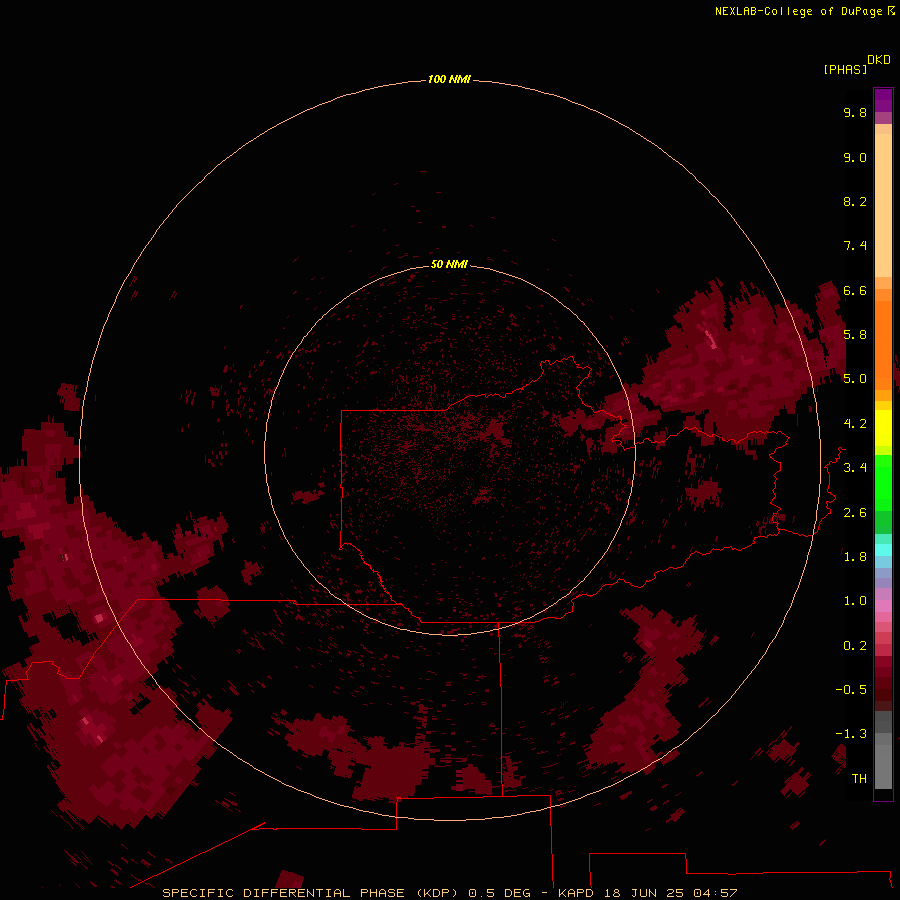Click the 5.0 value on the color scale
900x900 pixels.
point(855,379)
